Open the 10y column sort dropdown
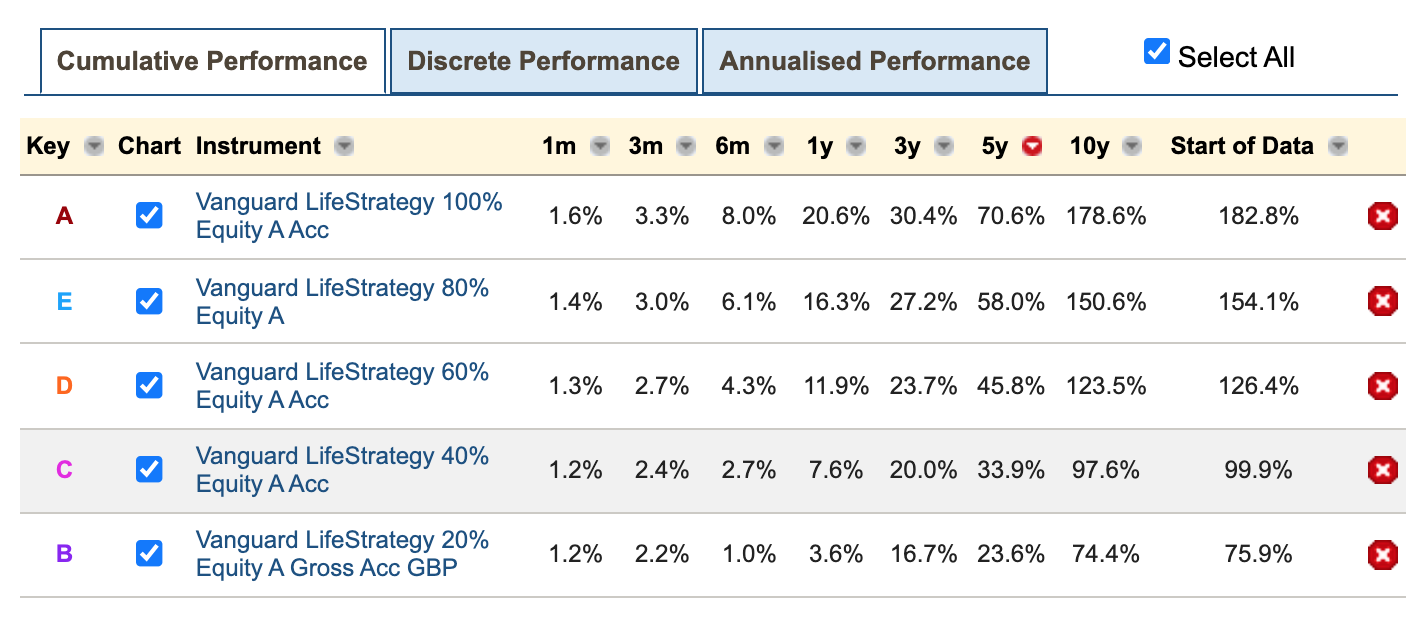 click(1131, 147)
